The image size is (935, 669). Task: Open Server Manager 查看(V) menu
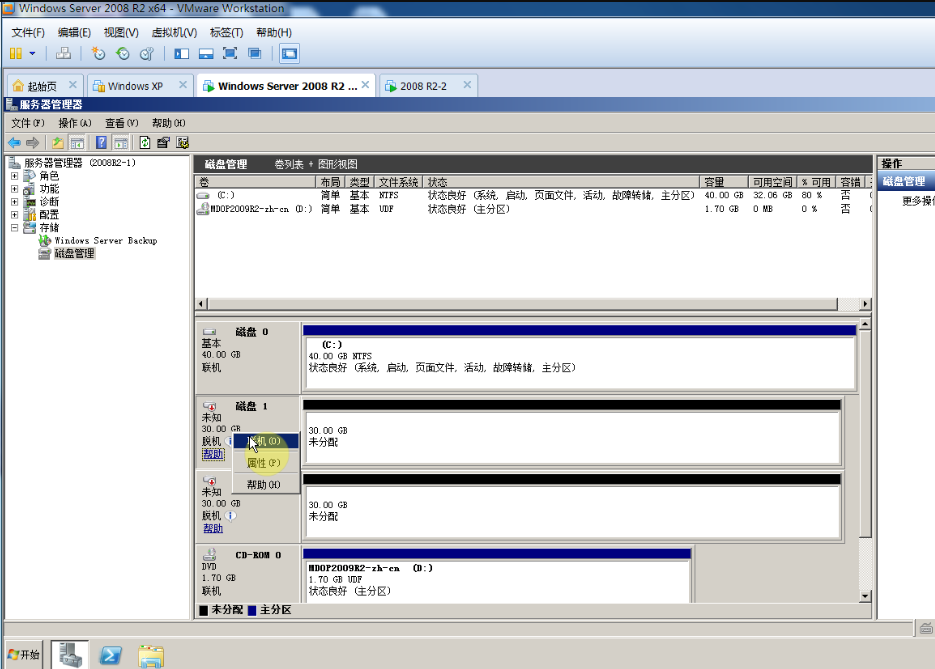click(122, 123)
